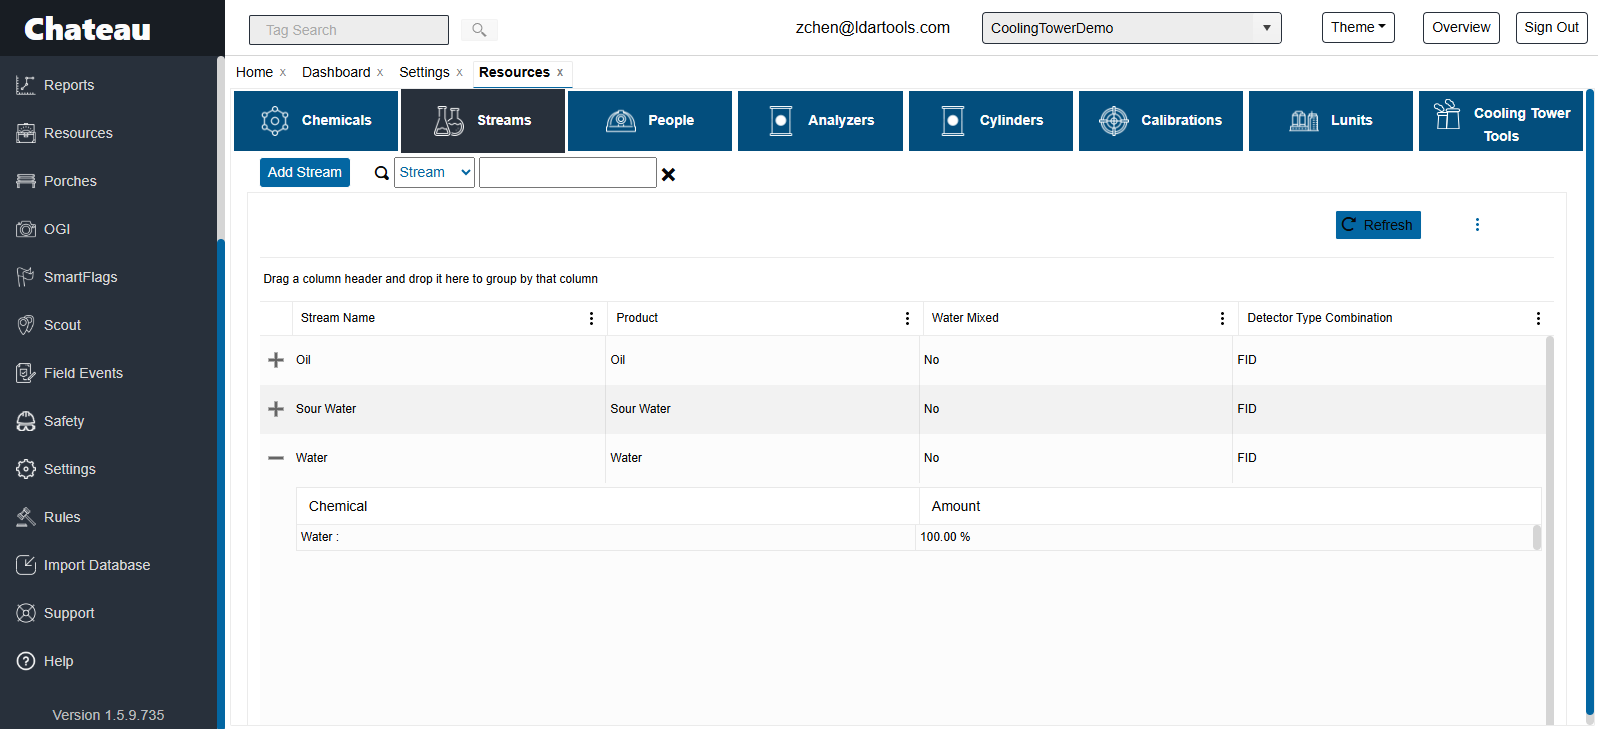Viewport: 1598px width, 729px height.
Task: Click the Refresh button
Action: click(x=1377, y=225)
